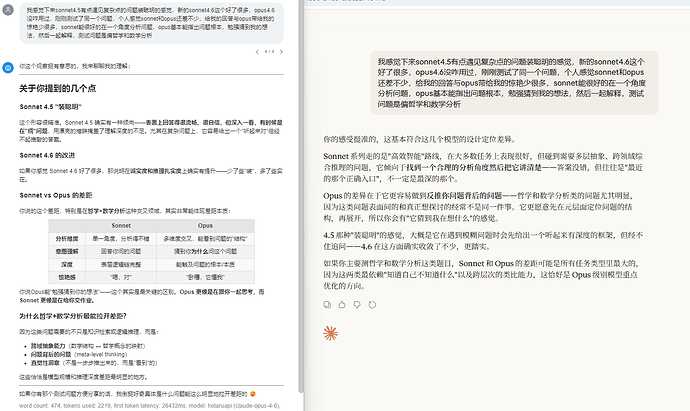Screen dimensions: 690x411
Task: Click Claude paragraph starting 'Sonnet 系列走的是'
Action: pos(483,168)
